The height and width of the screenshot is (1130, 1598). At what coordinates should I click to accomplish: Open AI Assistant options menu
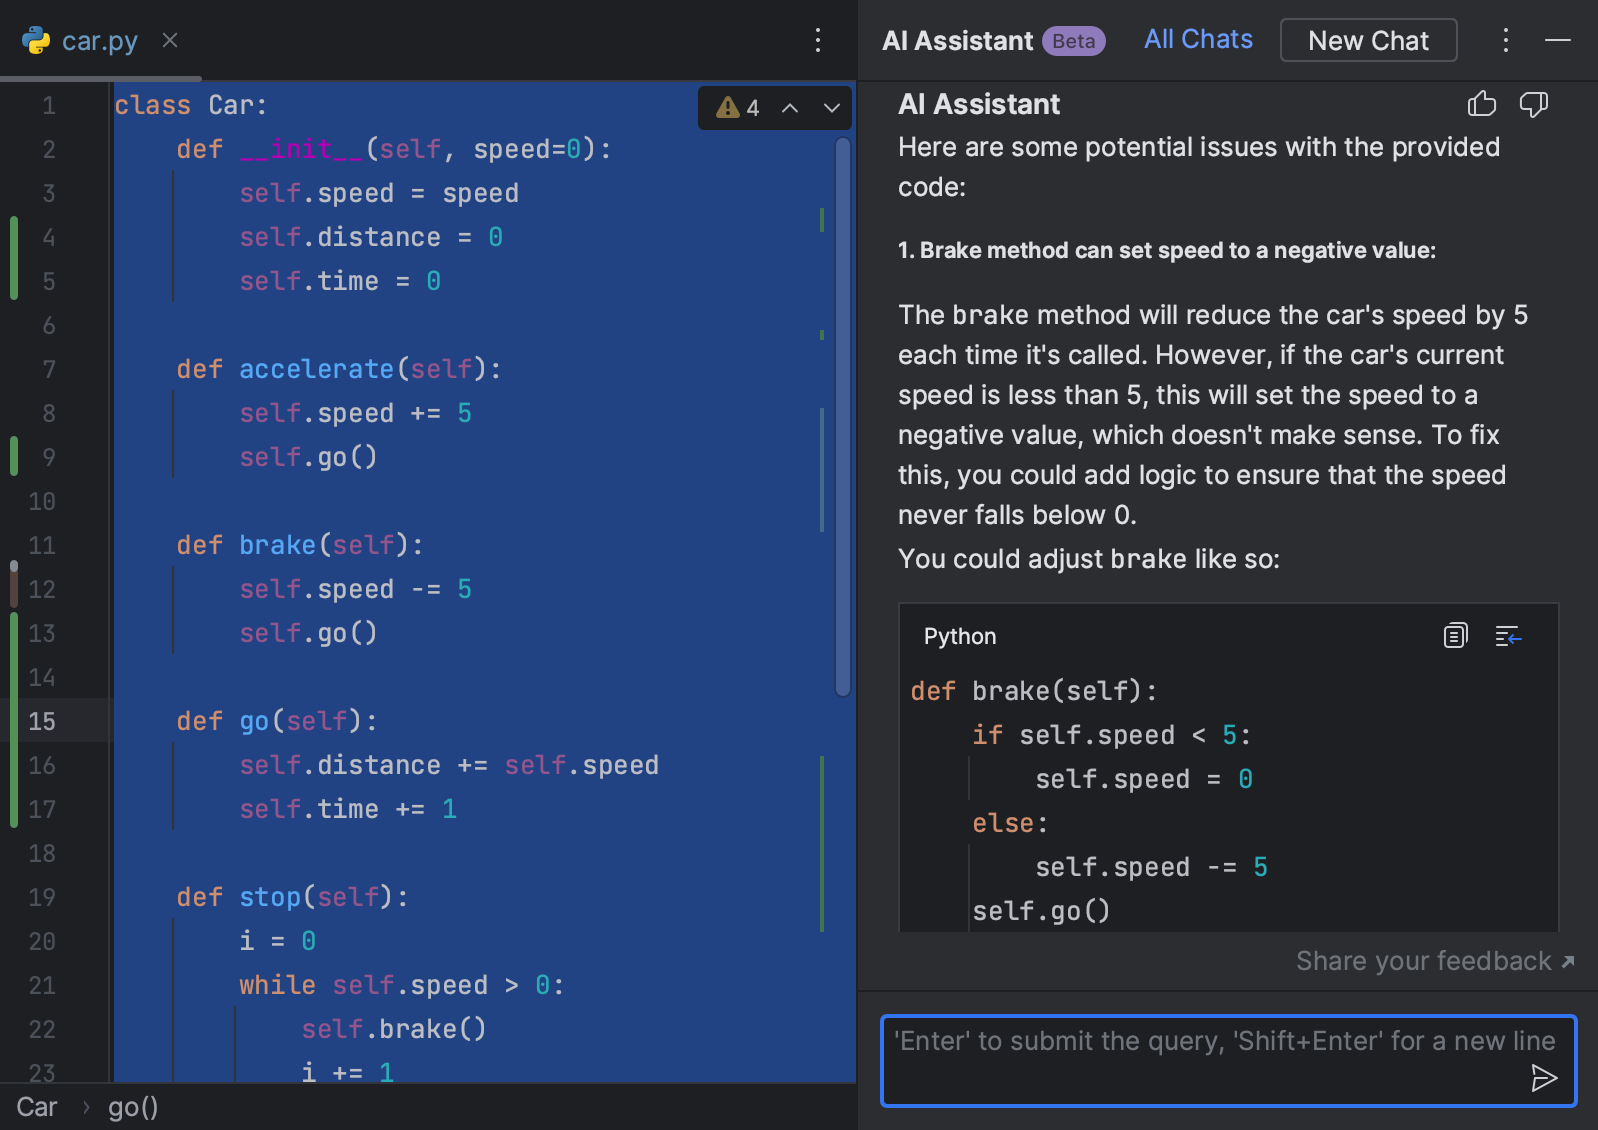[x=1505, y=40]
